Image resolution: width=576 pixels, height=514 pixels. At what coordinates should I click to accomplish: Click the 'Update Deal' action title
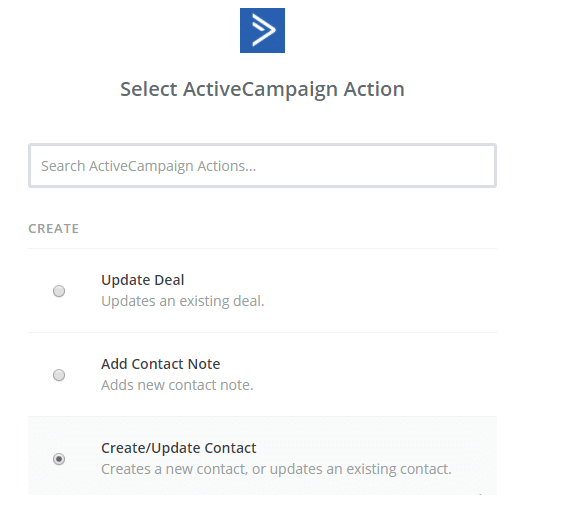[143, 280]
